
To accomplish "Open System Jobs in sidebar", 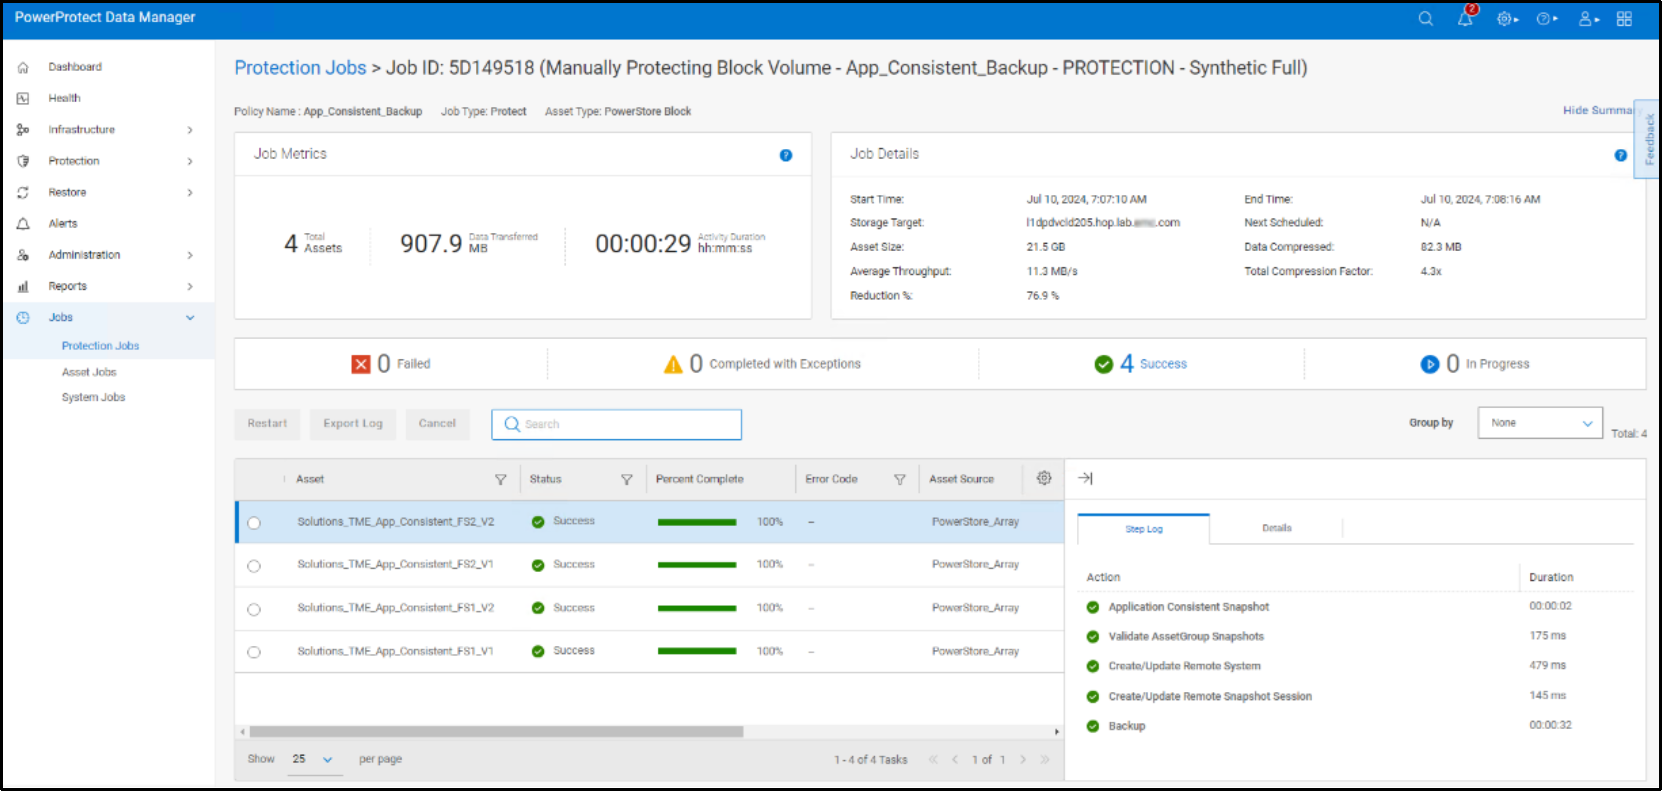I will click(93, 397).
